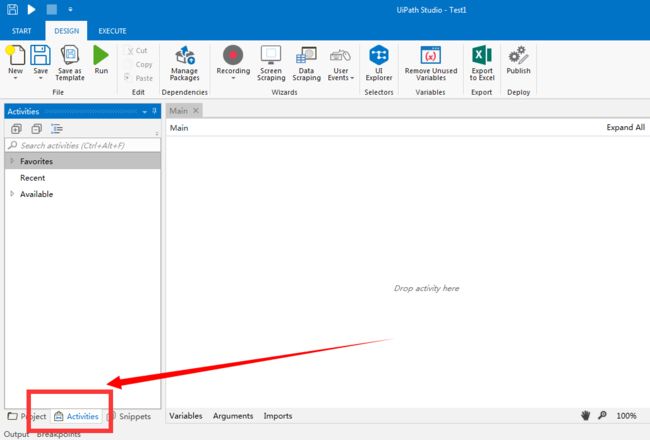Click the Drop activity here area
Image resolution: width=650 pixels, height=440 pixels.
(426, 288)
